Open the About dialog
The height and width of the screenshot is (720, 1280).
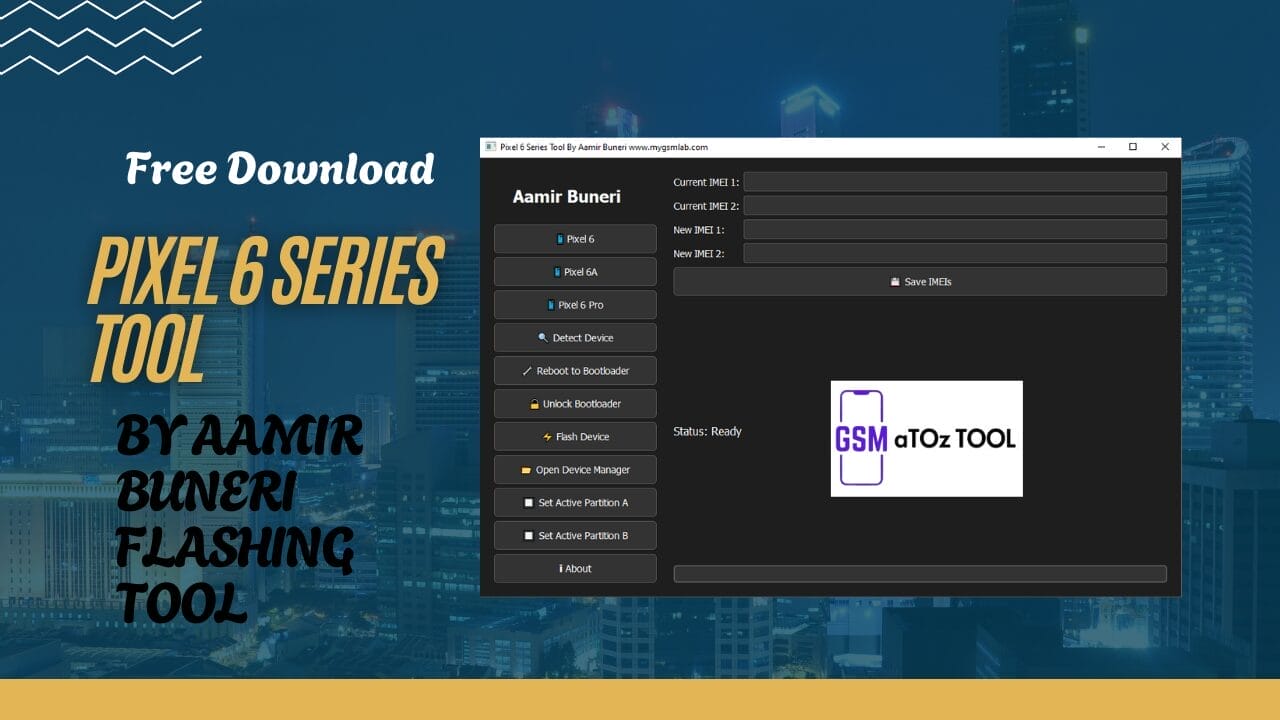575,568
